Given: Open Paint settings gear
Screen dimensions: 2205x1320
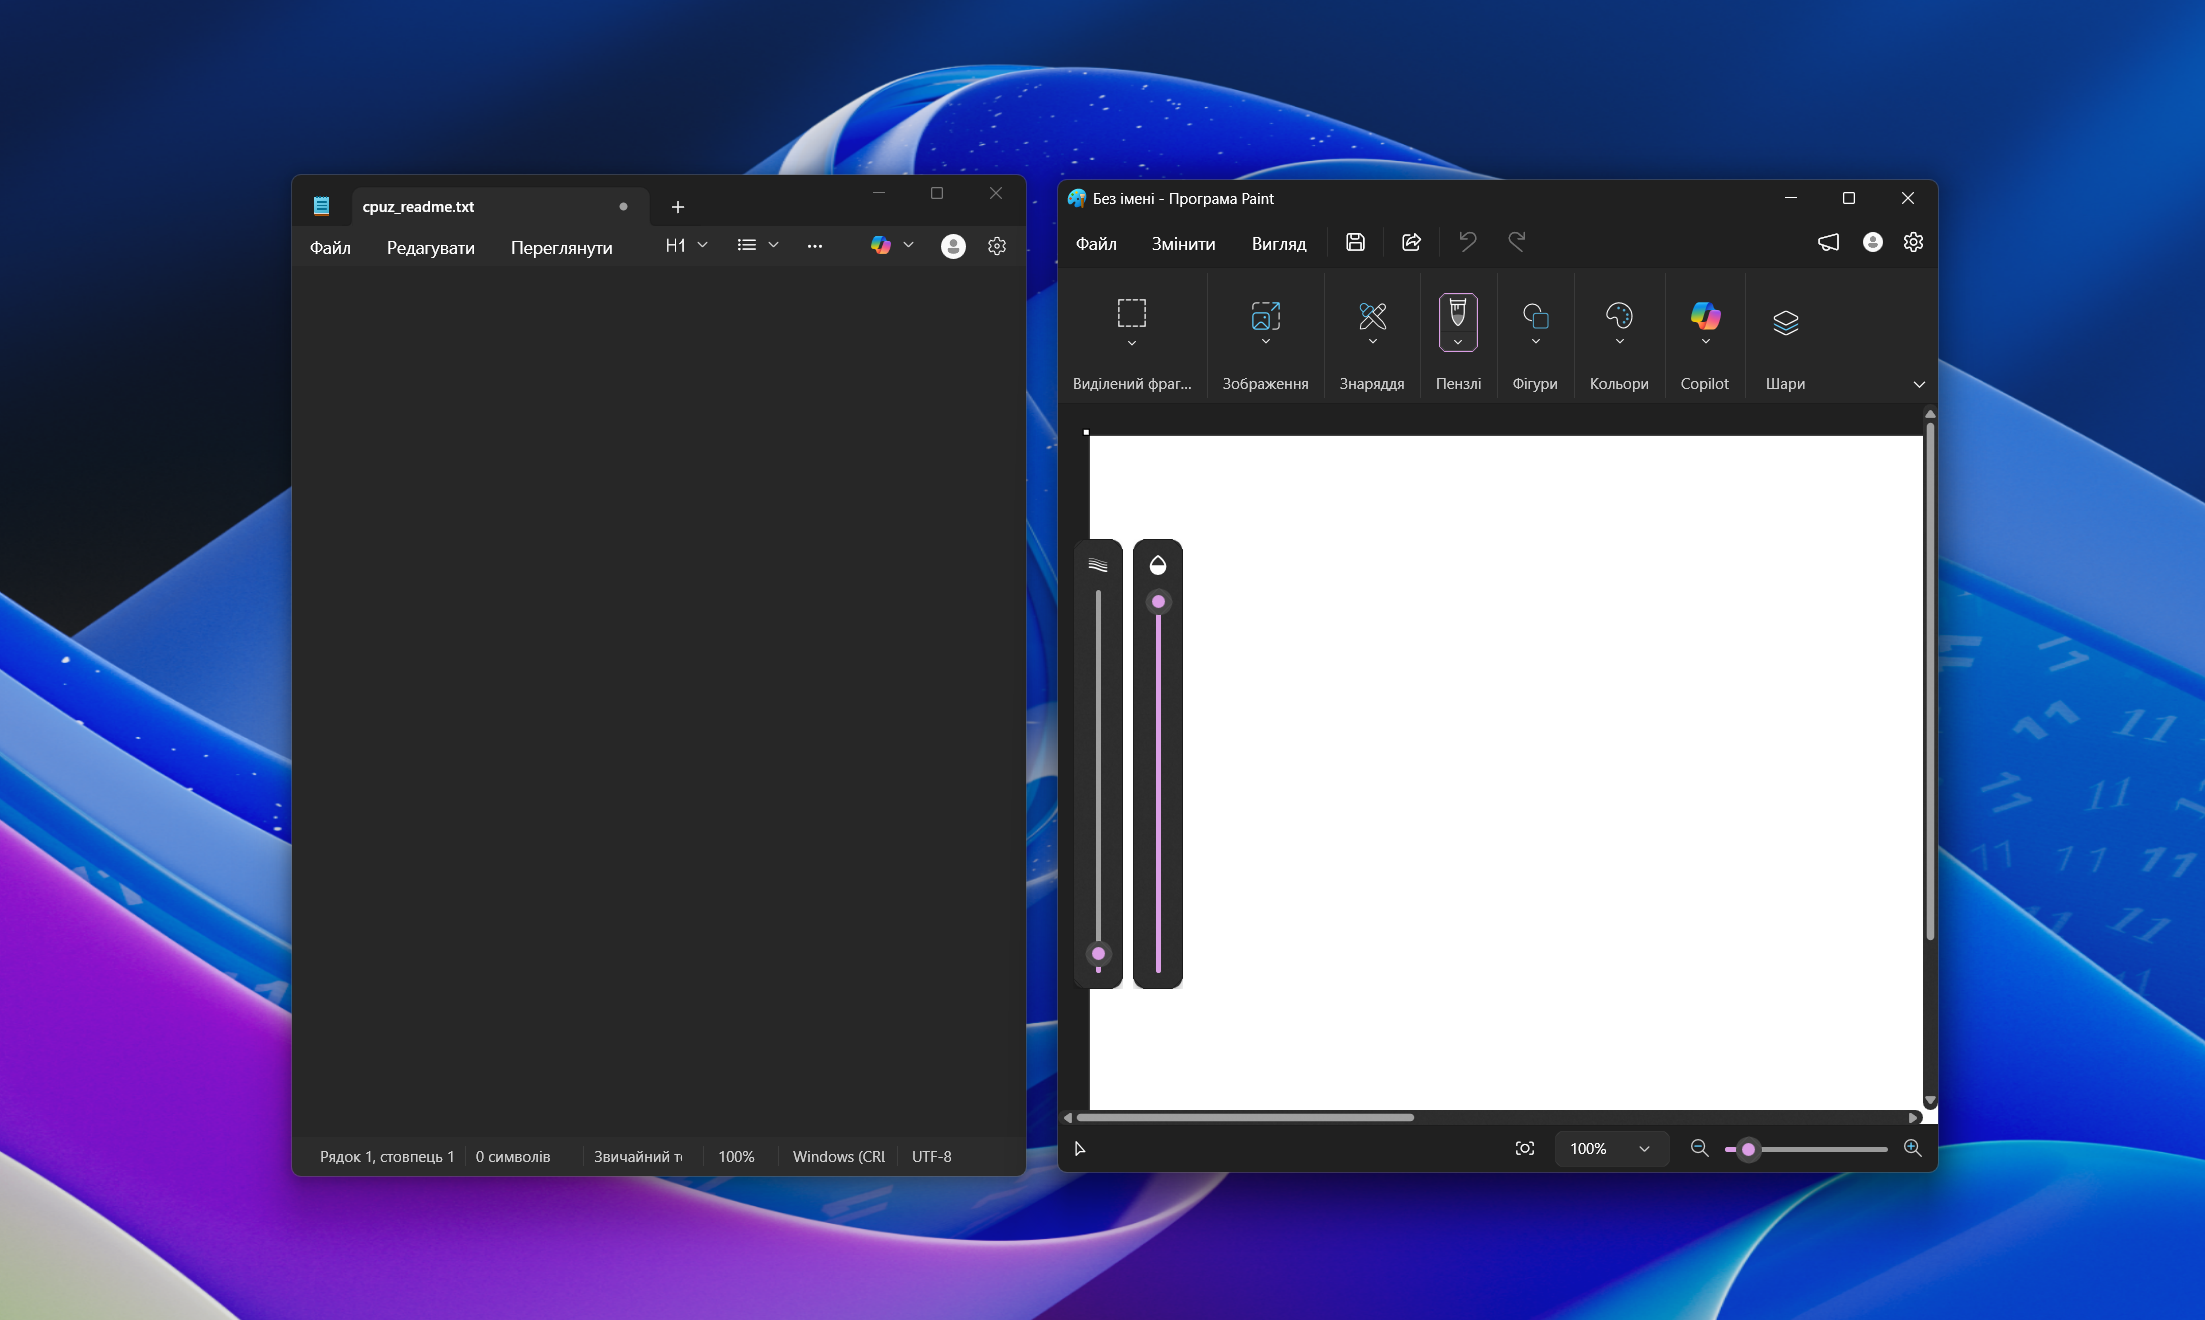Looking at the screenshot, I should tap(1912, 242).
